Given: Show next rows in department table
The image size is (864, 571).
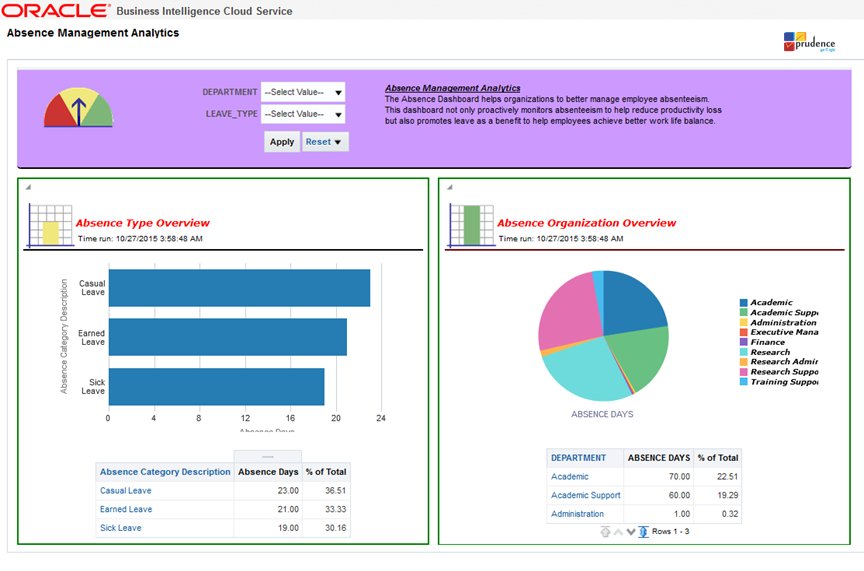Looking at the screenshot, I should click(631, 532).
